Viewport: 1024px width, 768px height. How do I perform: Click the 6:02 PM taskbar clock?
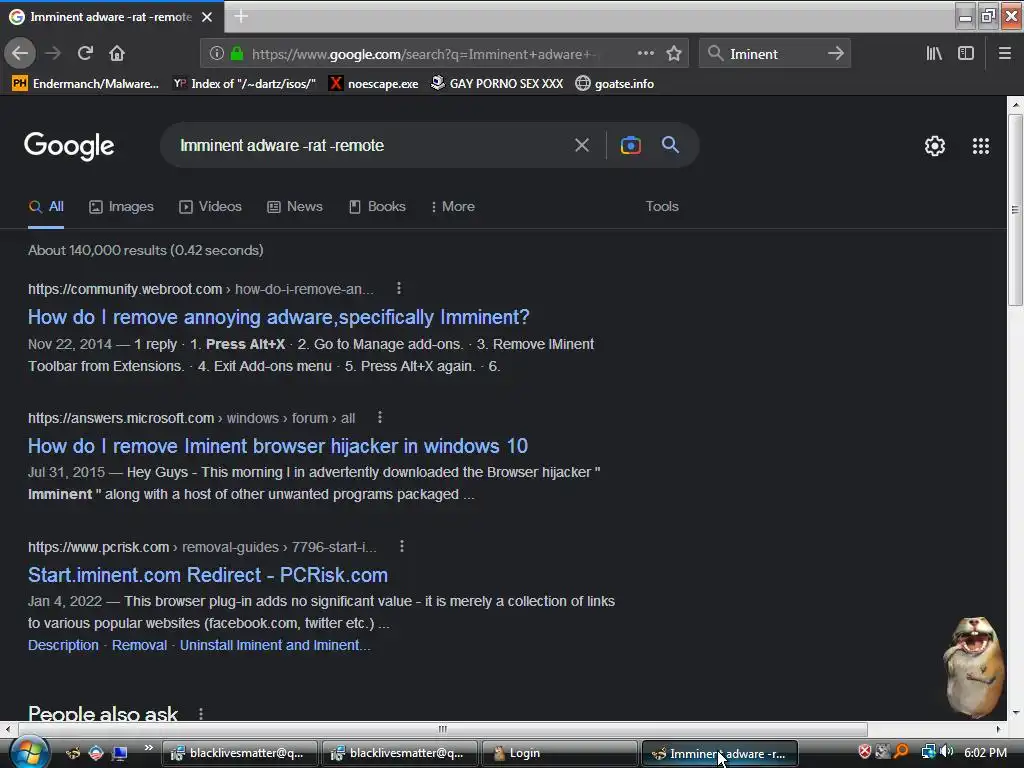coord(985,752)
